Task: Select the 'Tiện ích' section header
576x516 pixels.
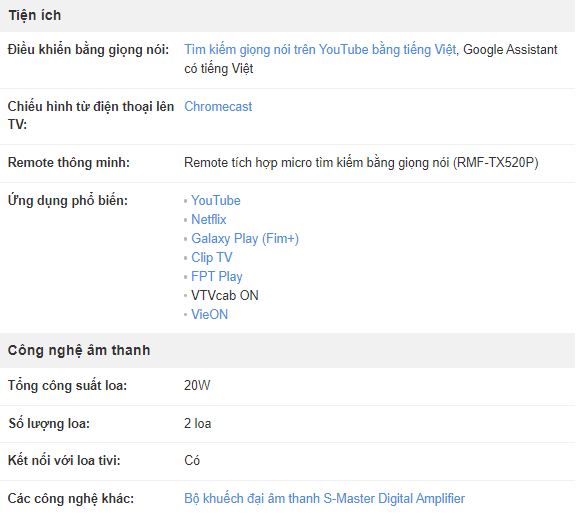Action: coord(35,15)
